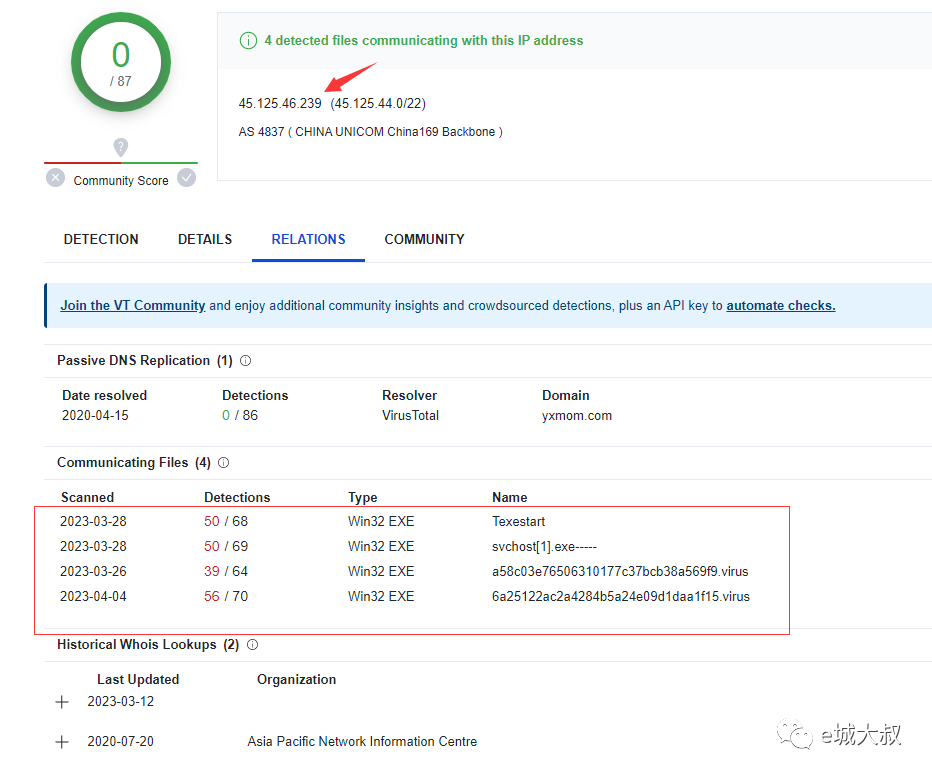Image resolution: width=932 pixels, height=776 pixels.
Task: Switch to the DETAILS tab
Action: point(205,239)
